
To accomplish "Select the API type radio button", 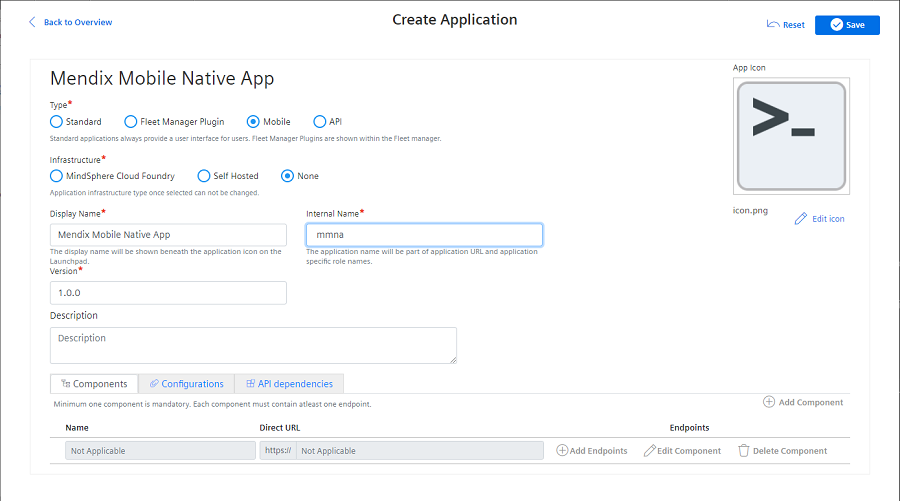I will (x=319, y=122).
